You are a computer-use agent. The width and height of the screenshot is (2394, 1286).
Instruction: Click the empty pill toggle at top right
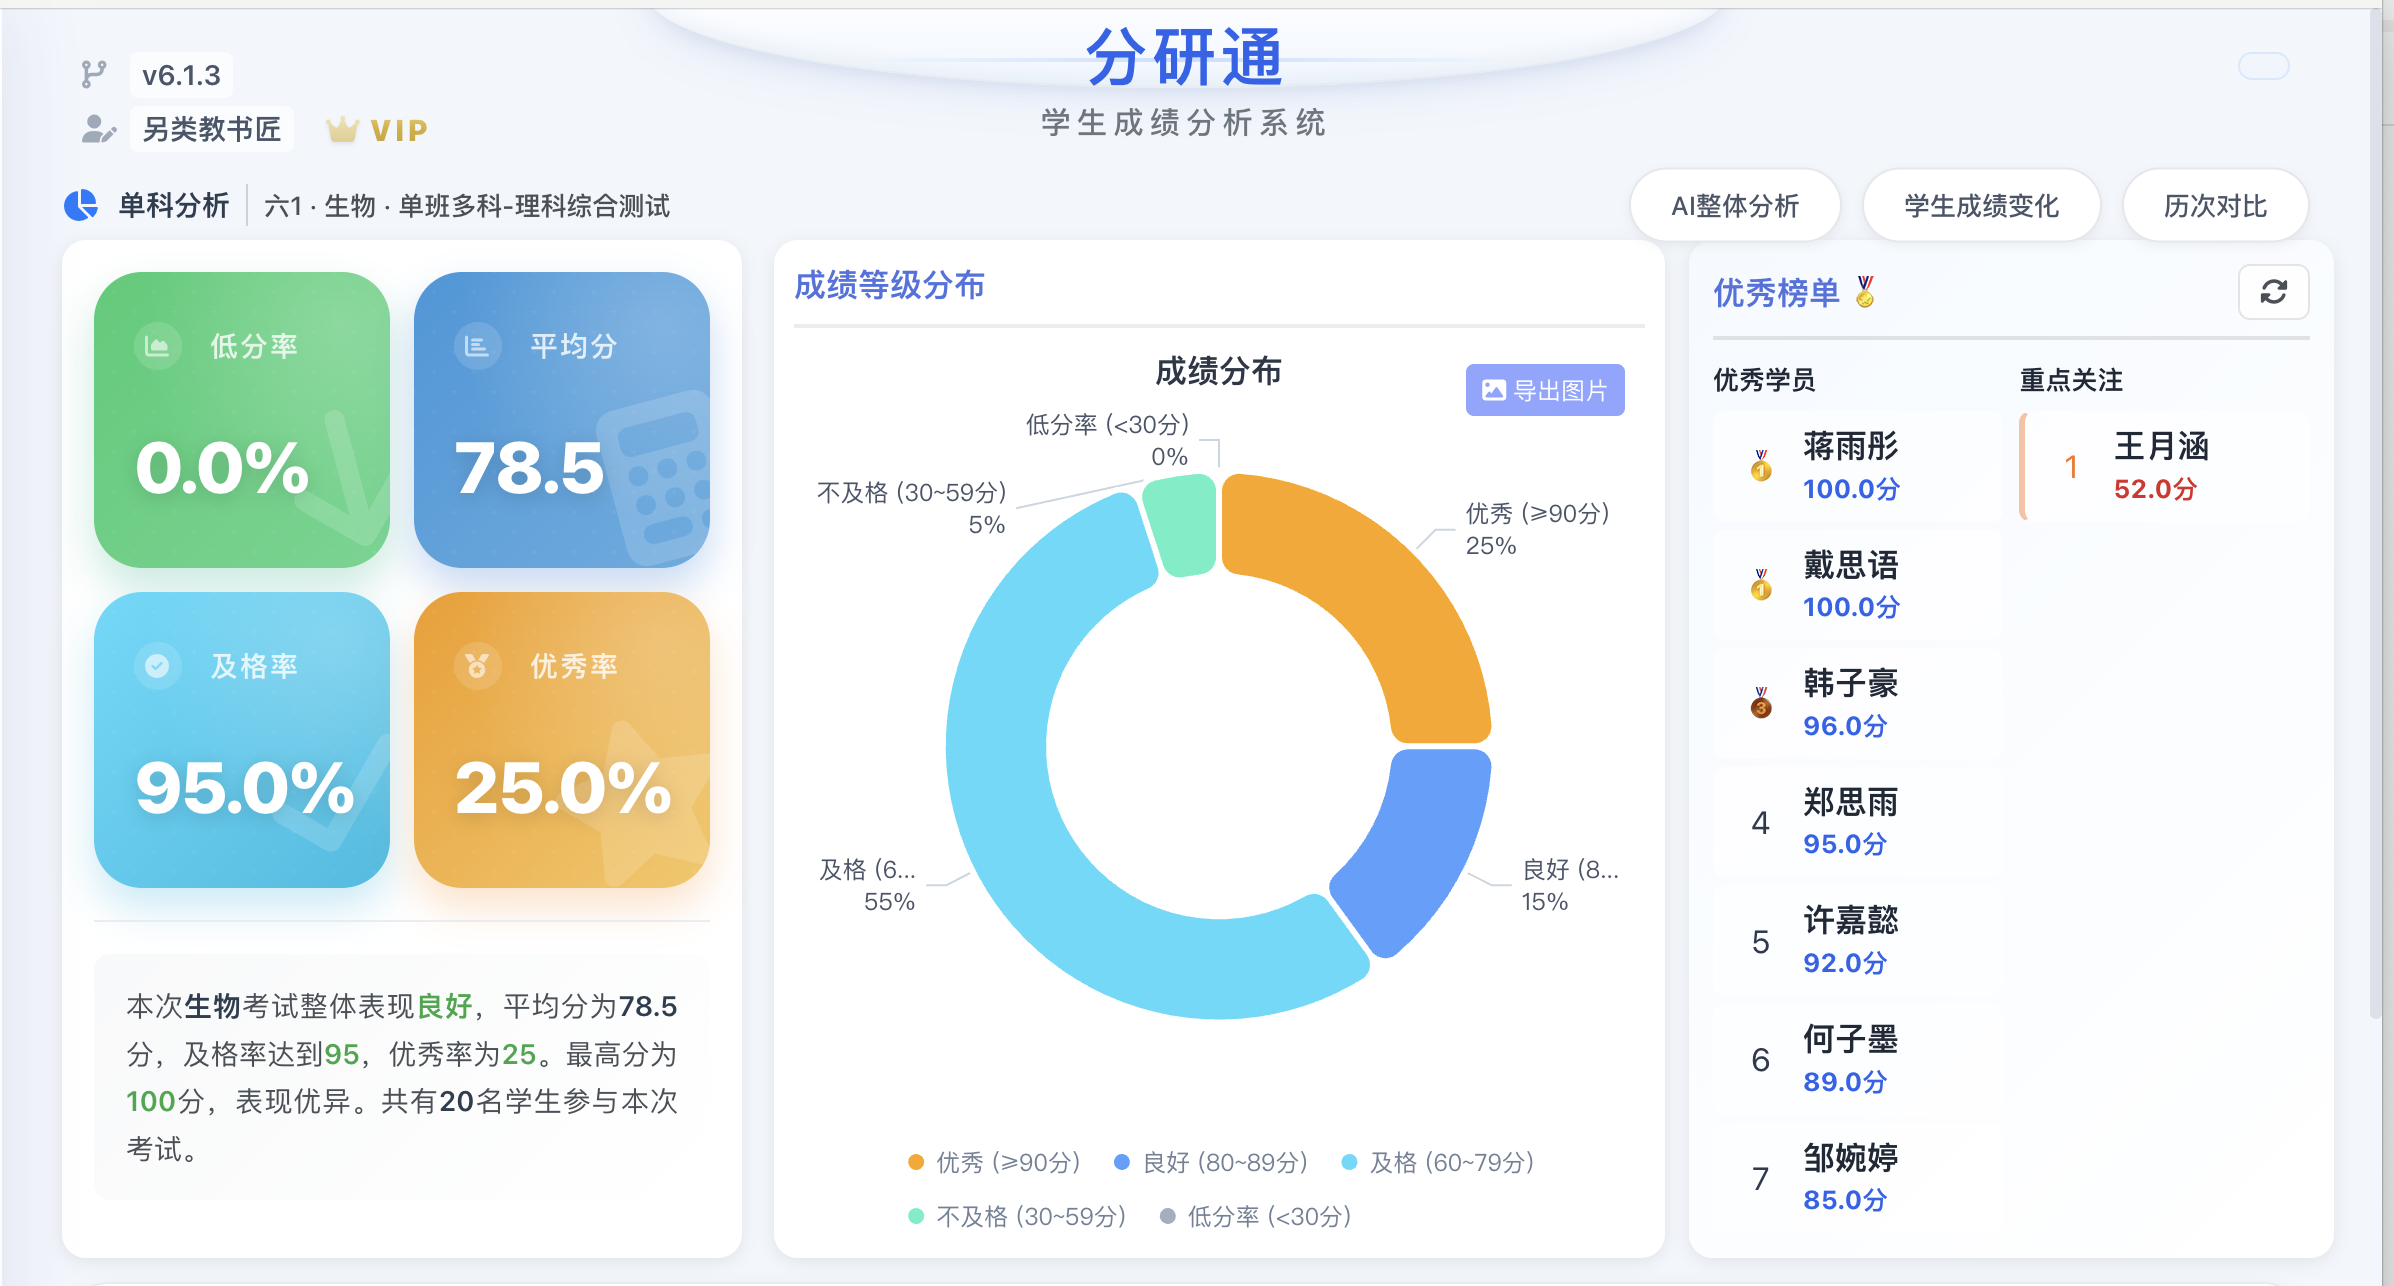pos(2266,66)
